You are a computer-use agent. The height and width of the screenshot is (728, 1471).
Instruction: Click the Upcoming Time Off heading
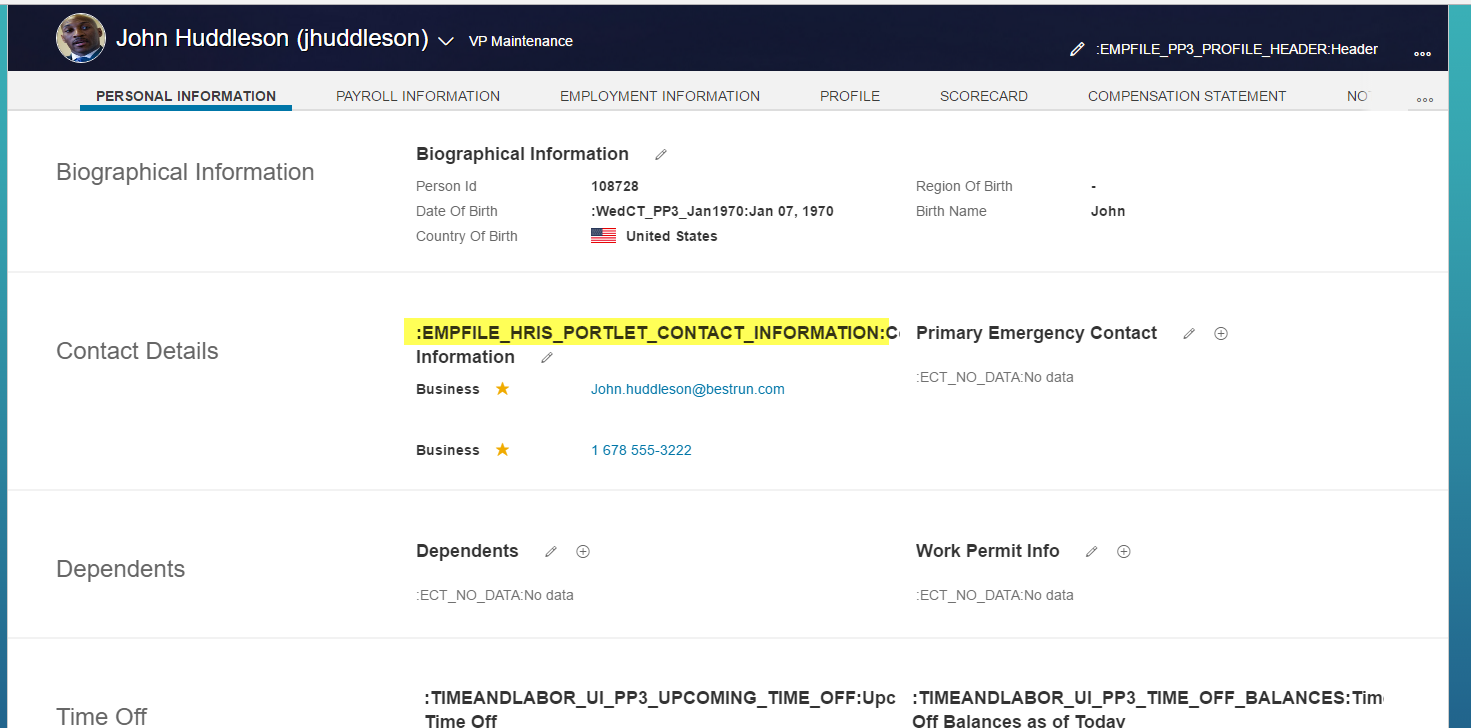tap(660, 709)
